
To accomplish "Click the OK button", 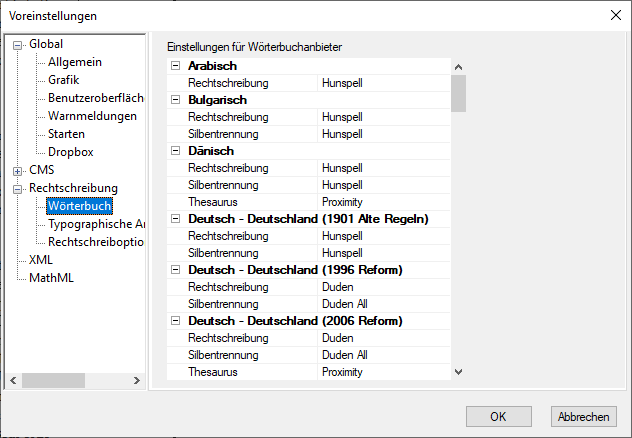I will pos(497,416).
